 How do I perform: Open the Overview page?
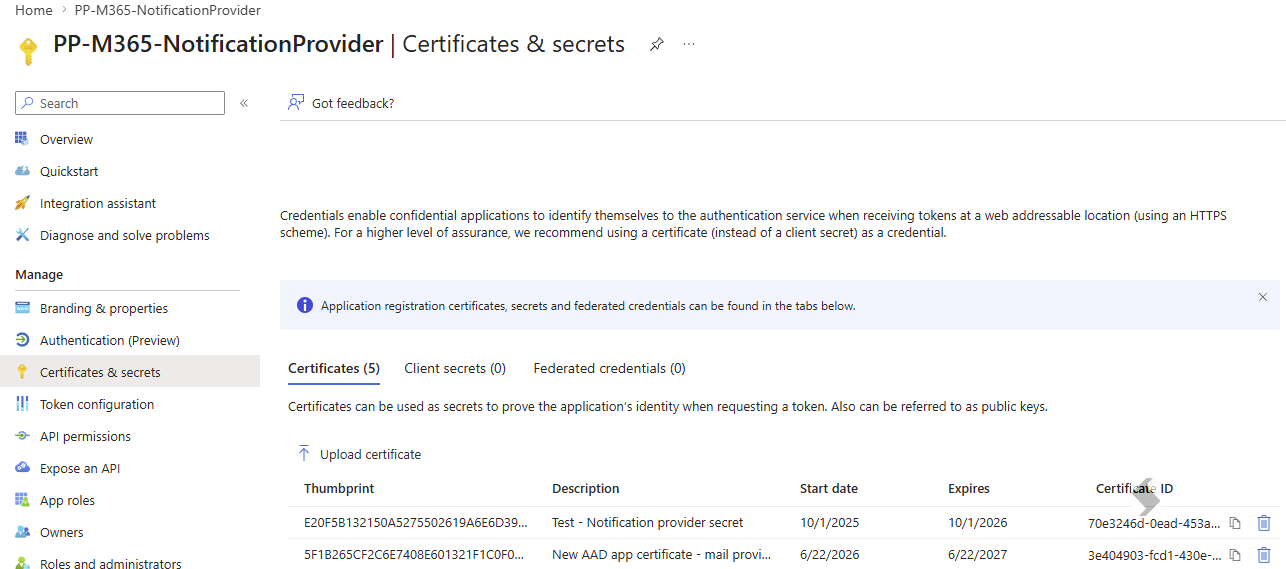coord(66,139)
